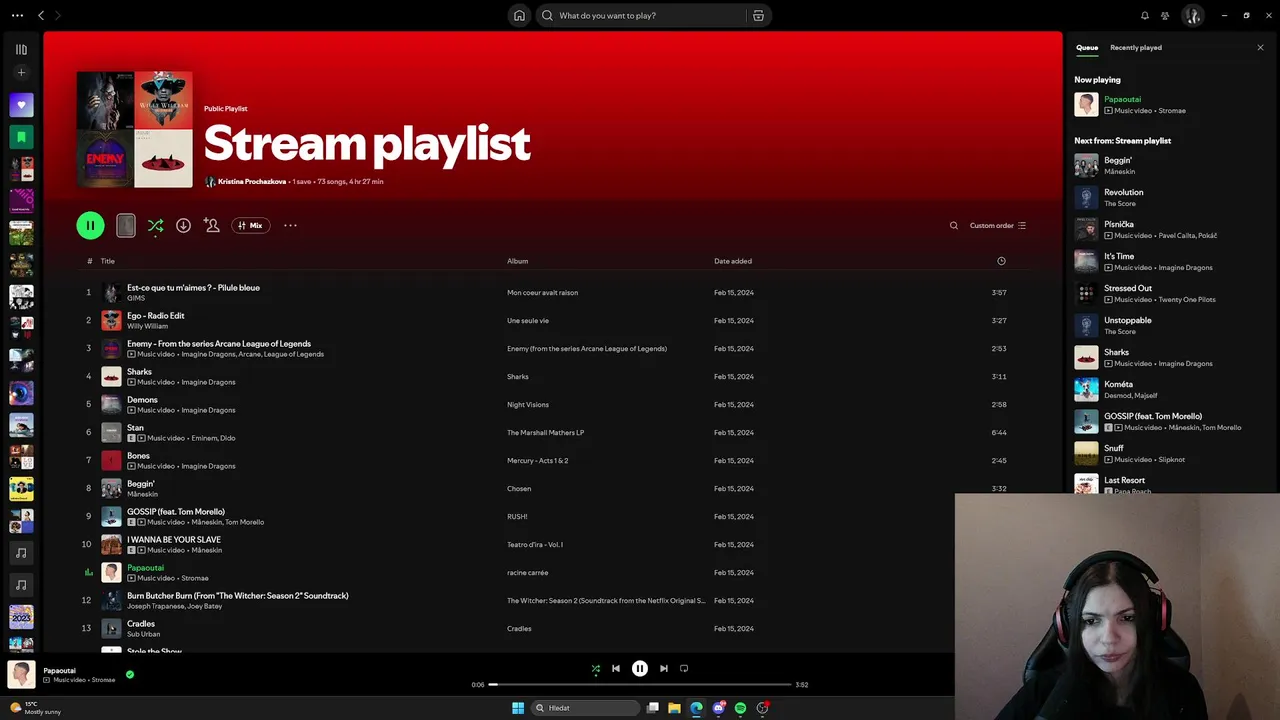Click the playlist cover collage image
The width and height of the screenshot is (1280, 720).
[x=134, y=129]
